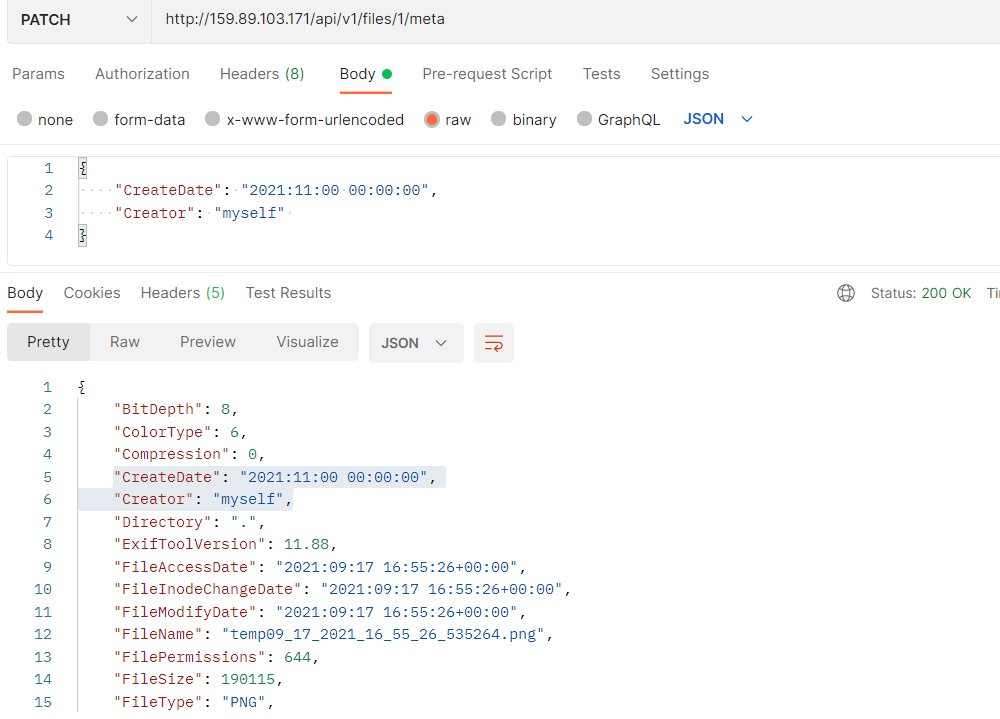The height and width of the screenshot is (719, 1000).
Task: Open the PATCH HTTP method dropdown
Action: coord(79,20)
